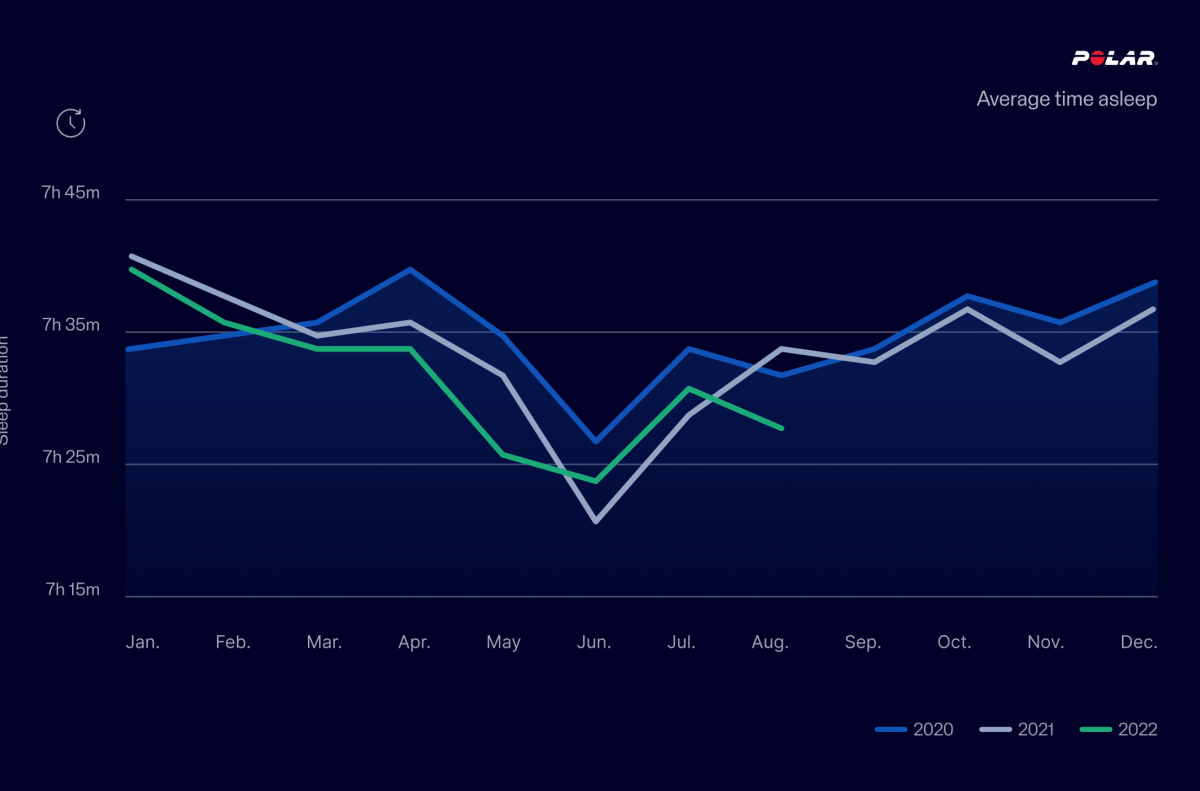Click the 2020 blue line's April peak
The height and width of the screenshot is (791, 1200).
click(410, 269)
